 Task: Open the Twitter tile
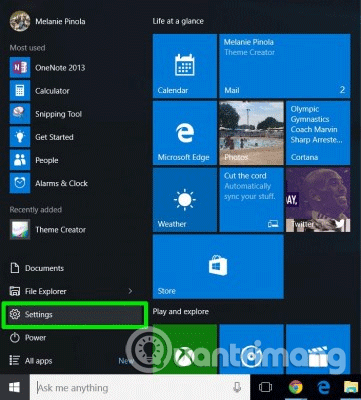coord(318,200)
